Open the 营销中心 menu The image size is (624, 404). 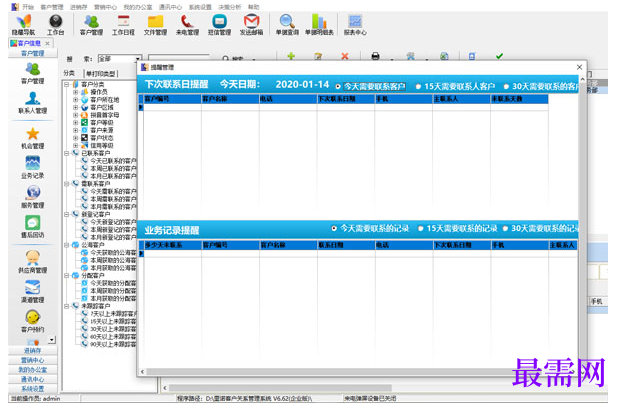[x=105, y=7]
